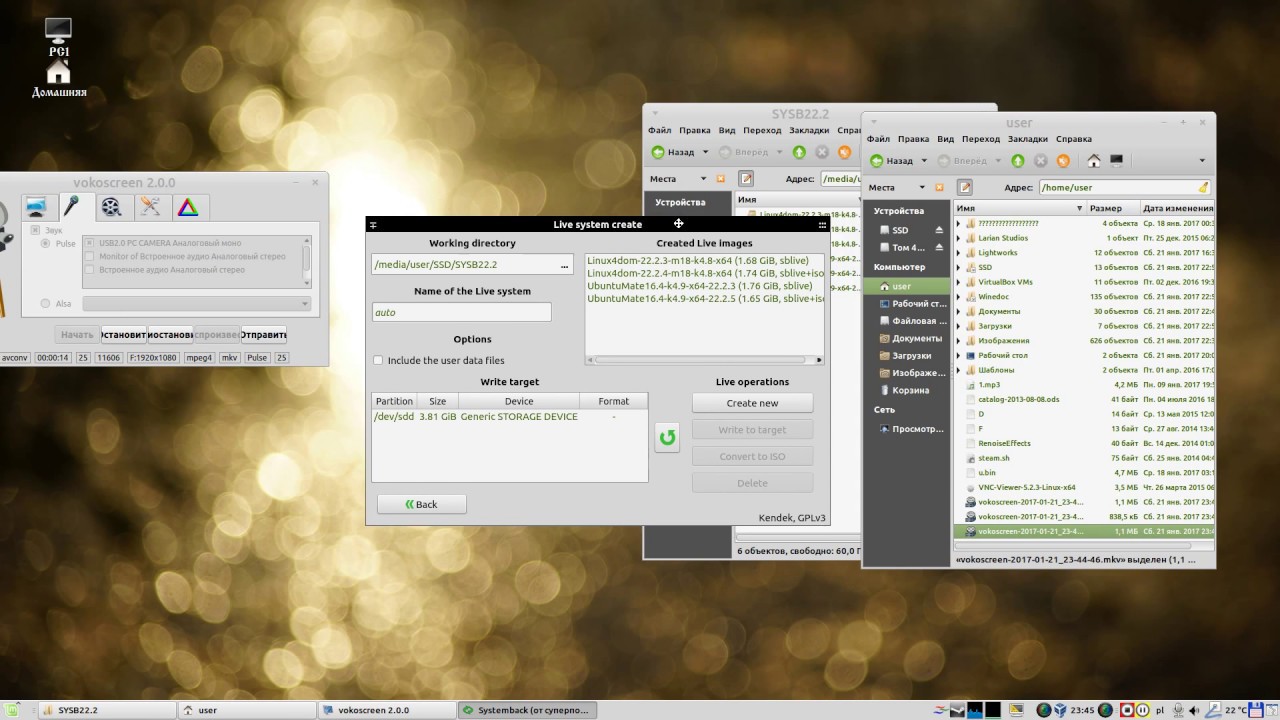
Task: Open Правка menu in user window
Action: (x=913, y=139)
